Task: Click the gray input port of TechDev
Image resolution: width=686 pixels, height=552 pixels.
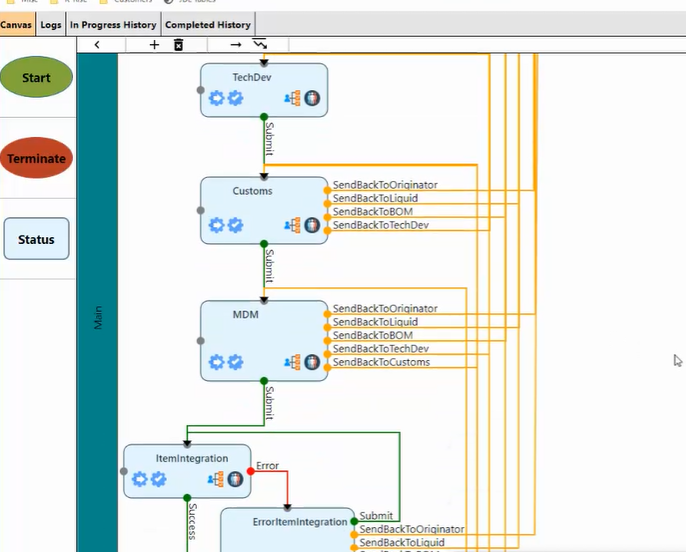Action: pyautogui.click(x=200, y=90)
